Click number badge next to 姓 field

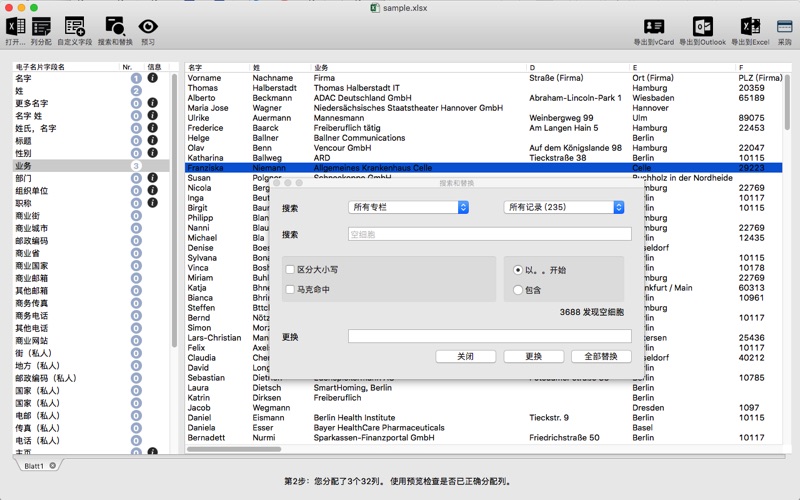pyautogui.click(x=136, y=91)
